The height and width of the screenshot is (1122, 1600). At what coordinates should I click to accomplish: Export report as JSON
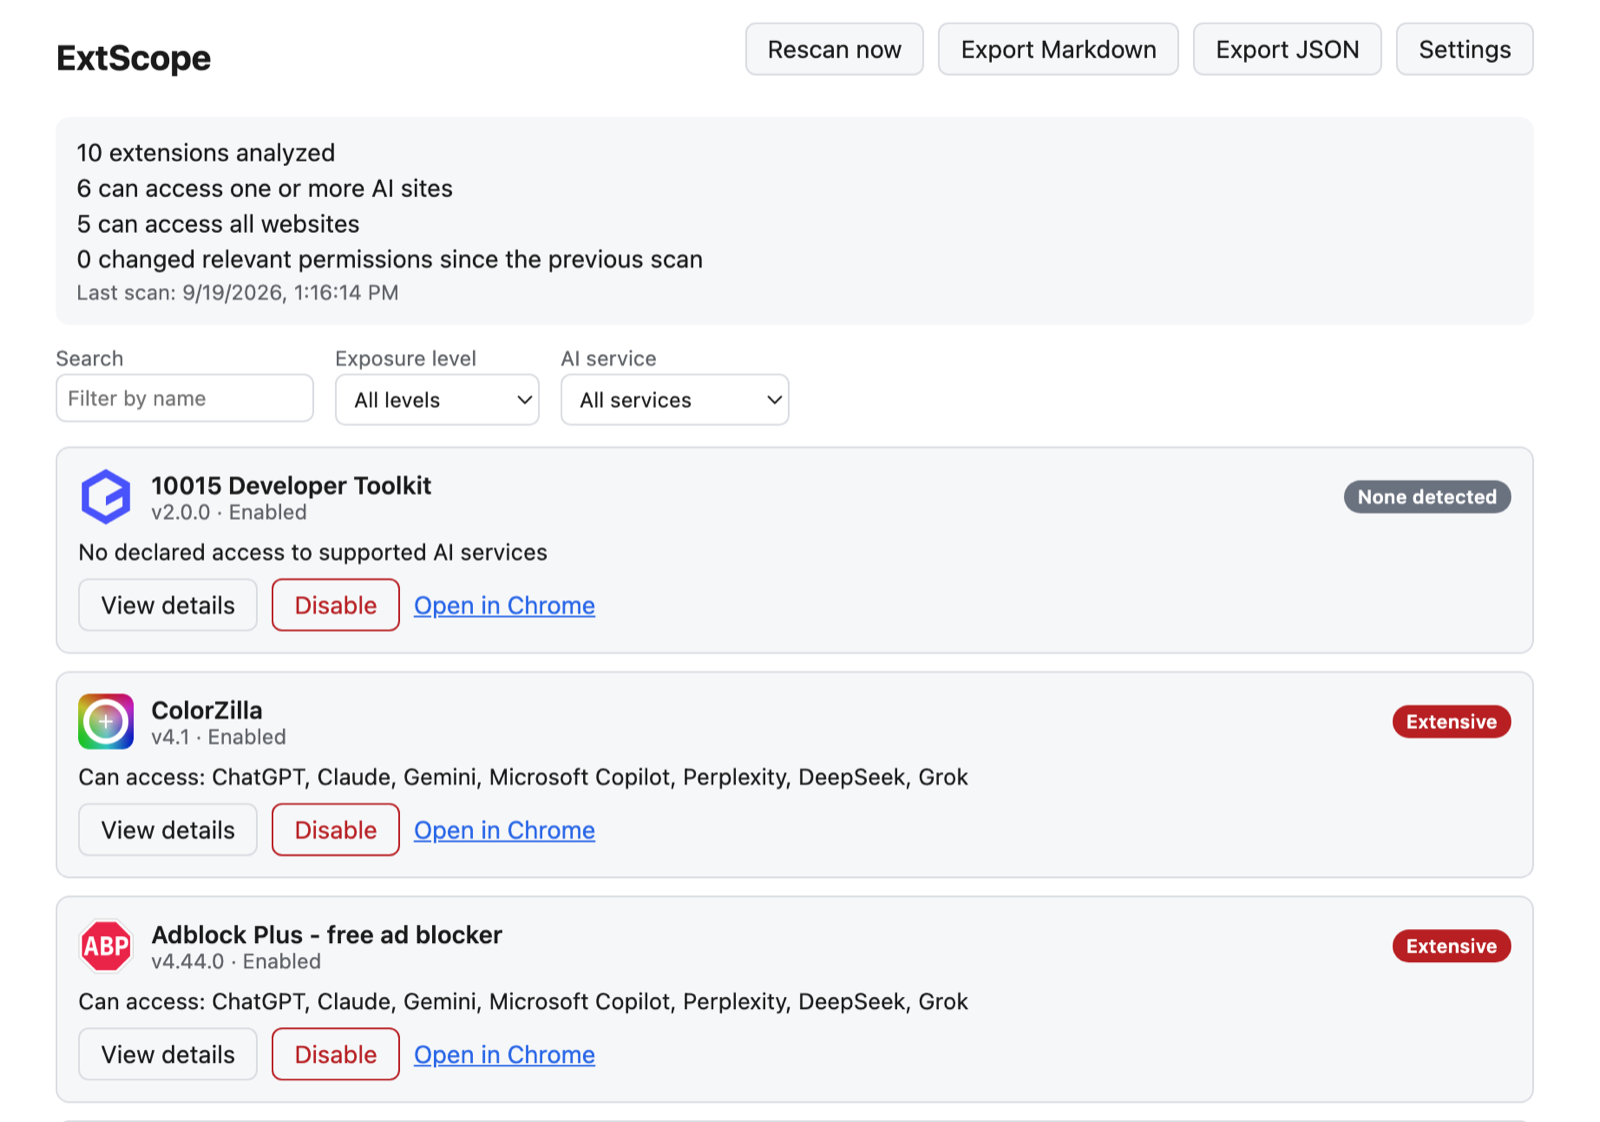point(1287,50)
